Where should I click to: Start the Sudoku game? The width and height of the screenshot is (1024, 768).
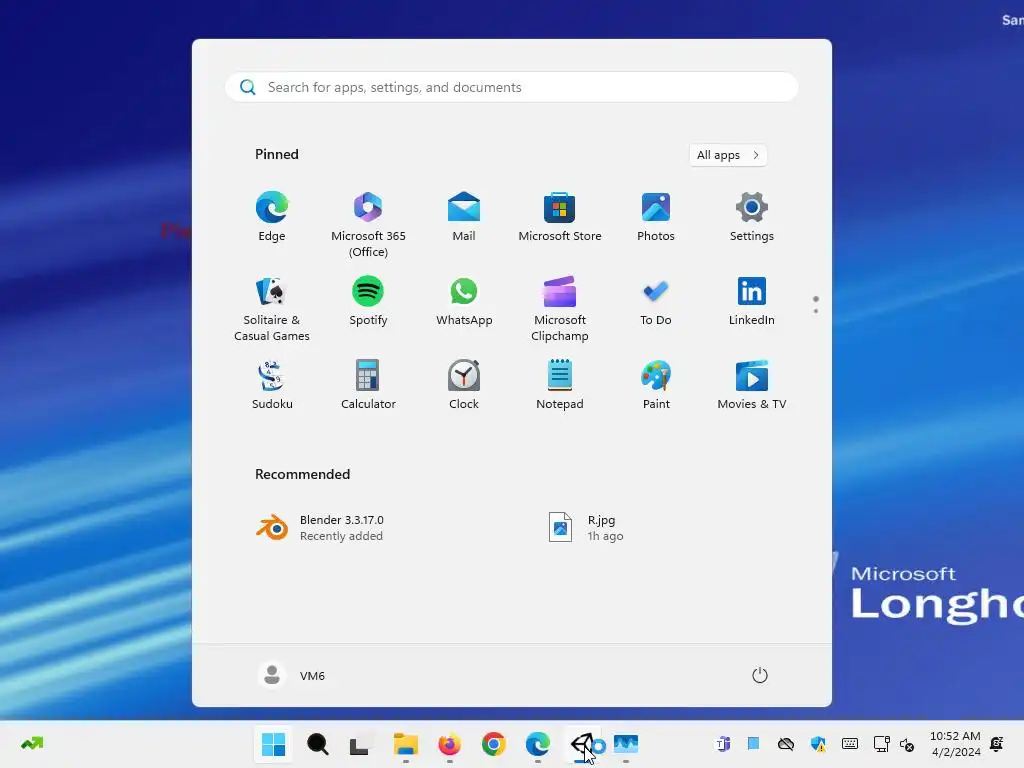pos(272,385)
